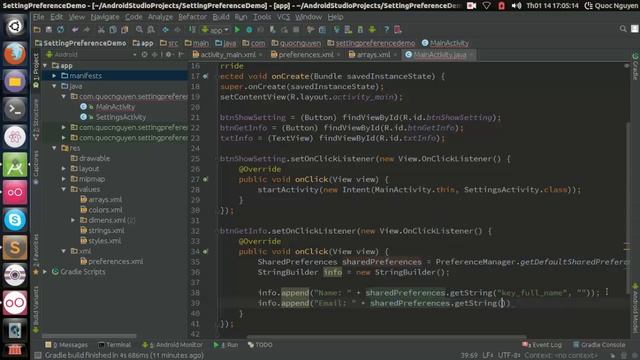Click the override gutter icon on line 27
Image resolution: width=640 pixels, height=360 pixels.
coord(205,179)
